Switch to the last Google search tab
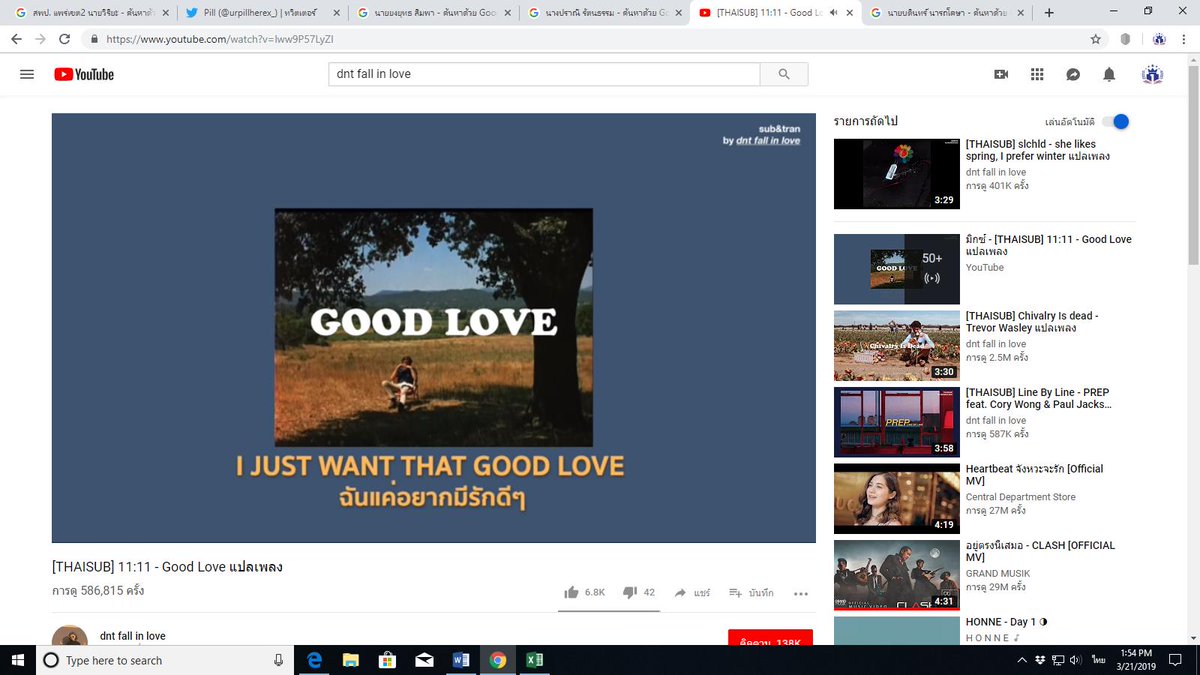The image size is (1200, 675). [947, 13]
